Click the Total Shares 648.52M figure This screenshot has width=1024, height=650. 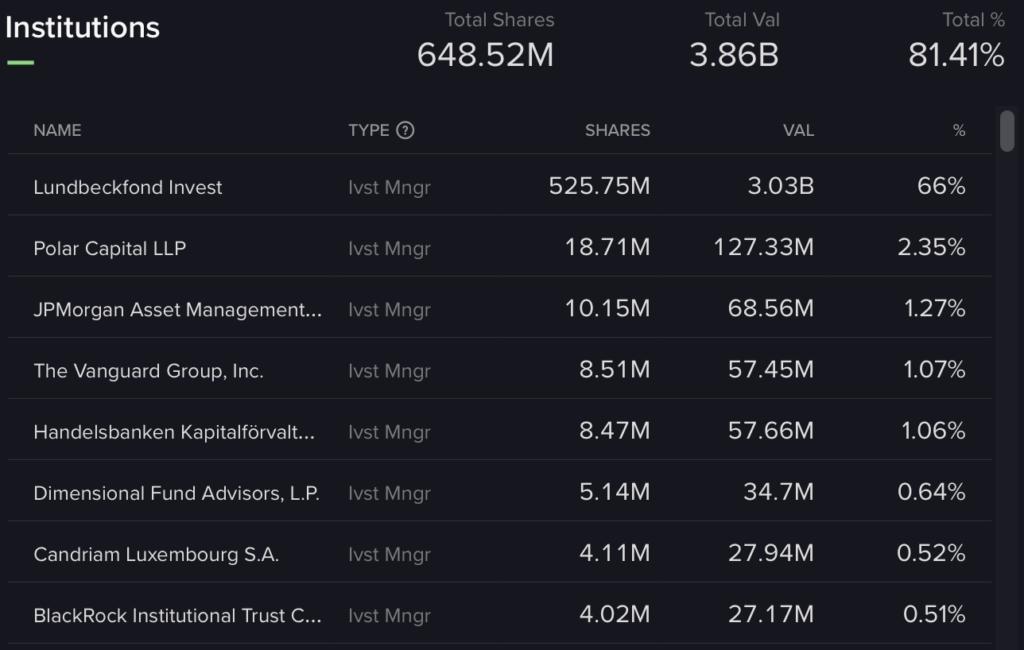pos(485,55)
